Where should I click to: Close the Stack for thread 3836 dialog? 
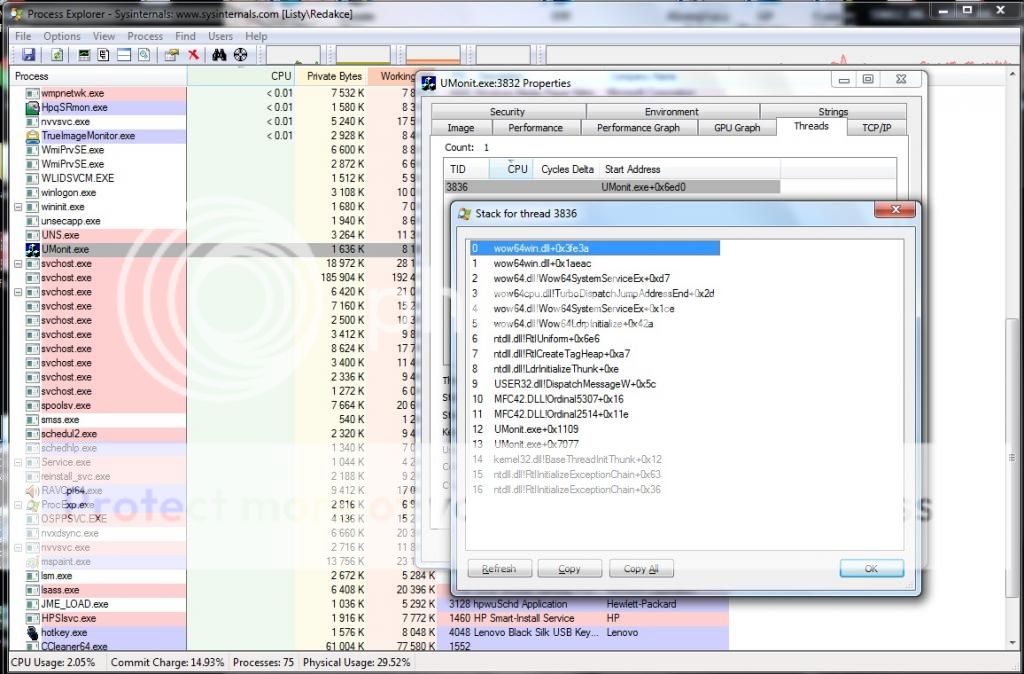pyautogui.click(x=895, y=210)
